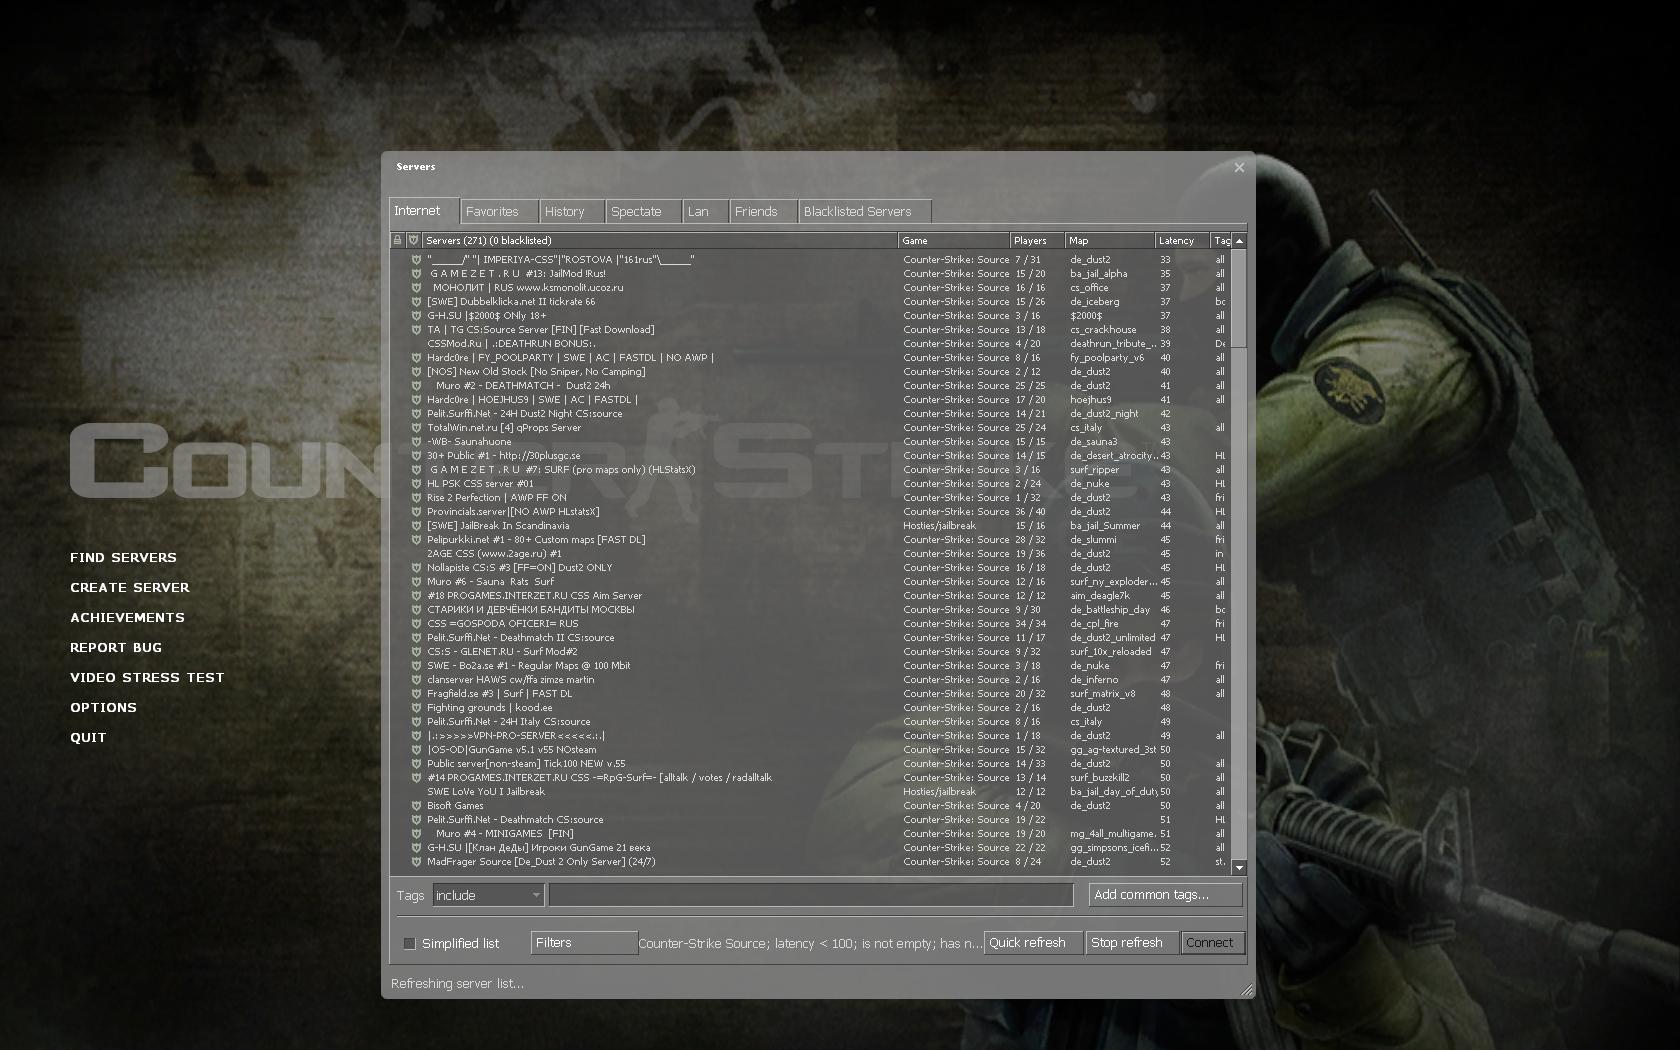
Task: Enable the Simplified list checkbox
Action: coord(409,943)
